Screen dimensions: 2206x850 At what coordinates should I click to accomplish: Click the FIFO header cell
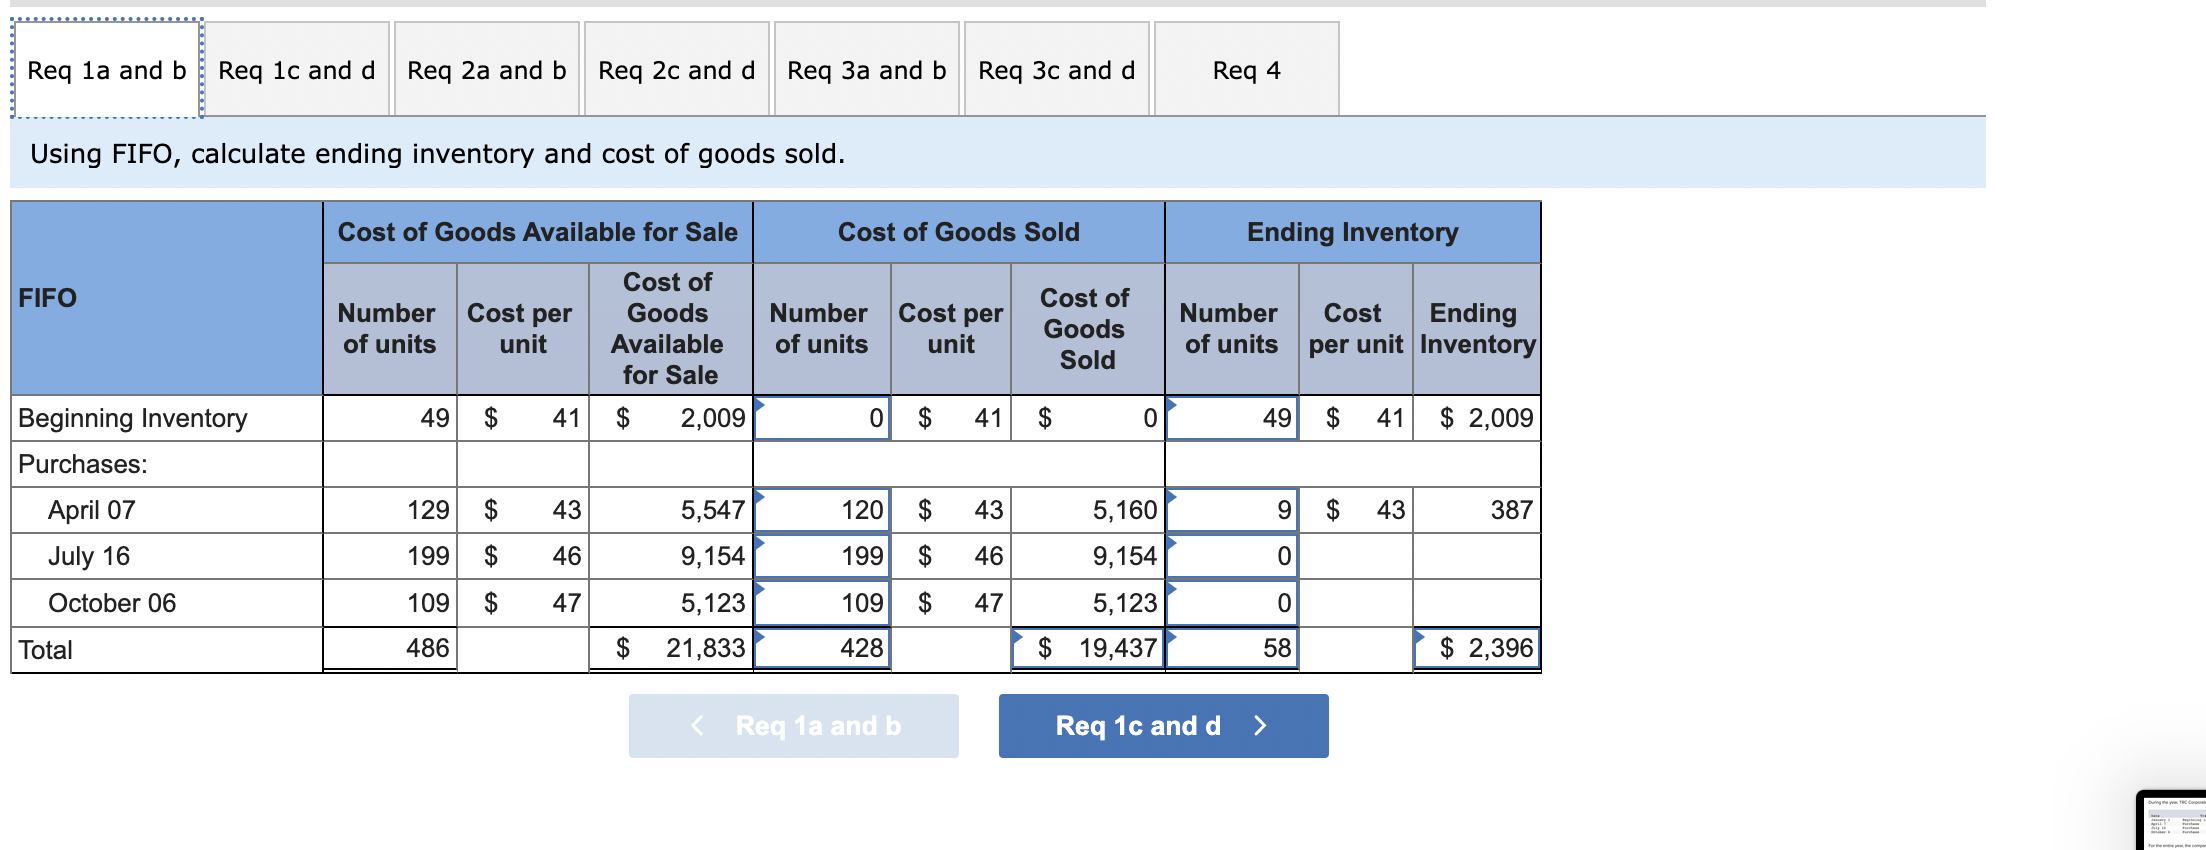(167, 298)
